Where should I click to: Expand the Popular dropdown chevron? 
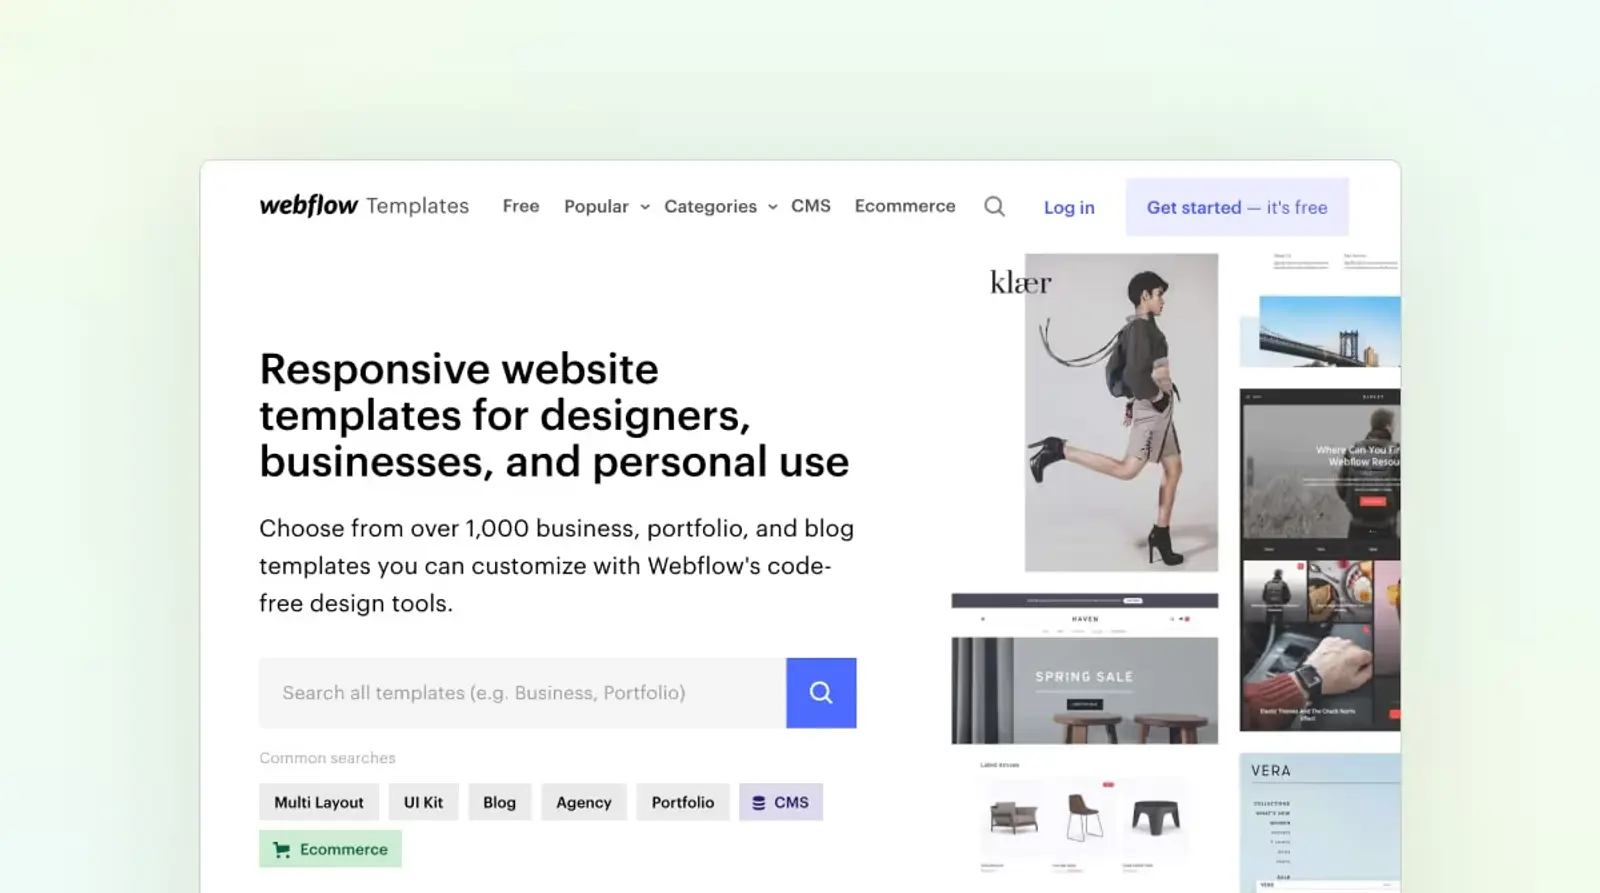click(645, 207)
